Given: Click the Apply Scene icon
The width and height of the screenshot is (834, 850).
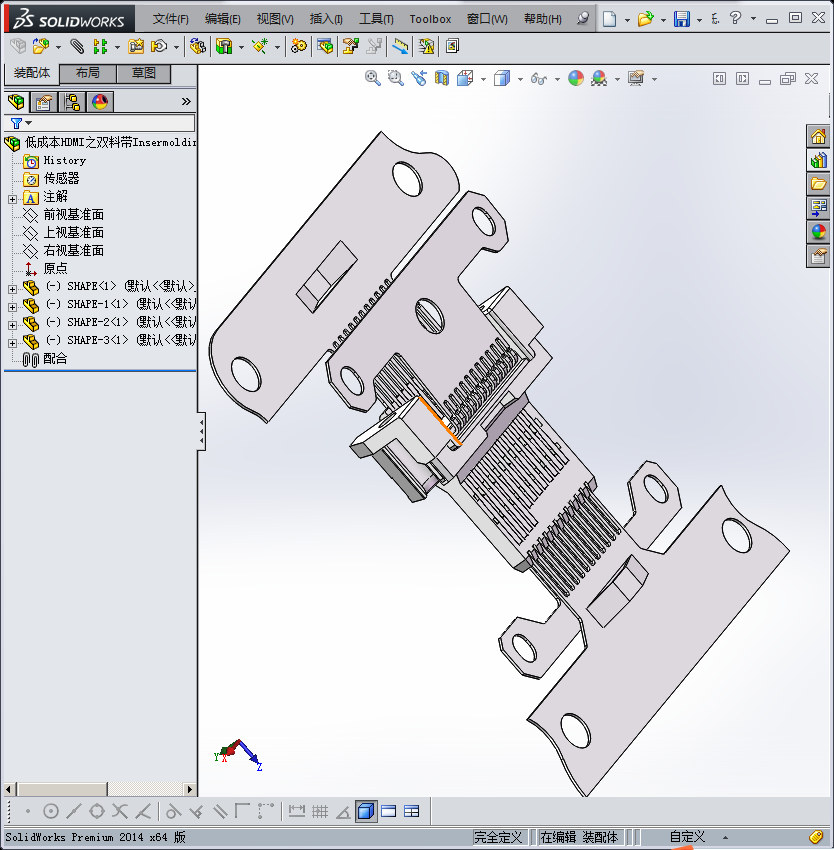Looking at the screenshot, I should [599, 79].
